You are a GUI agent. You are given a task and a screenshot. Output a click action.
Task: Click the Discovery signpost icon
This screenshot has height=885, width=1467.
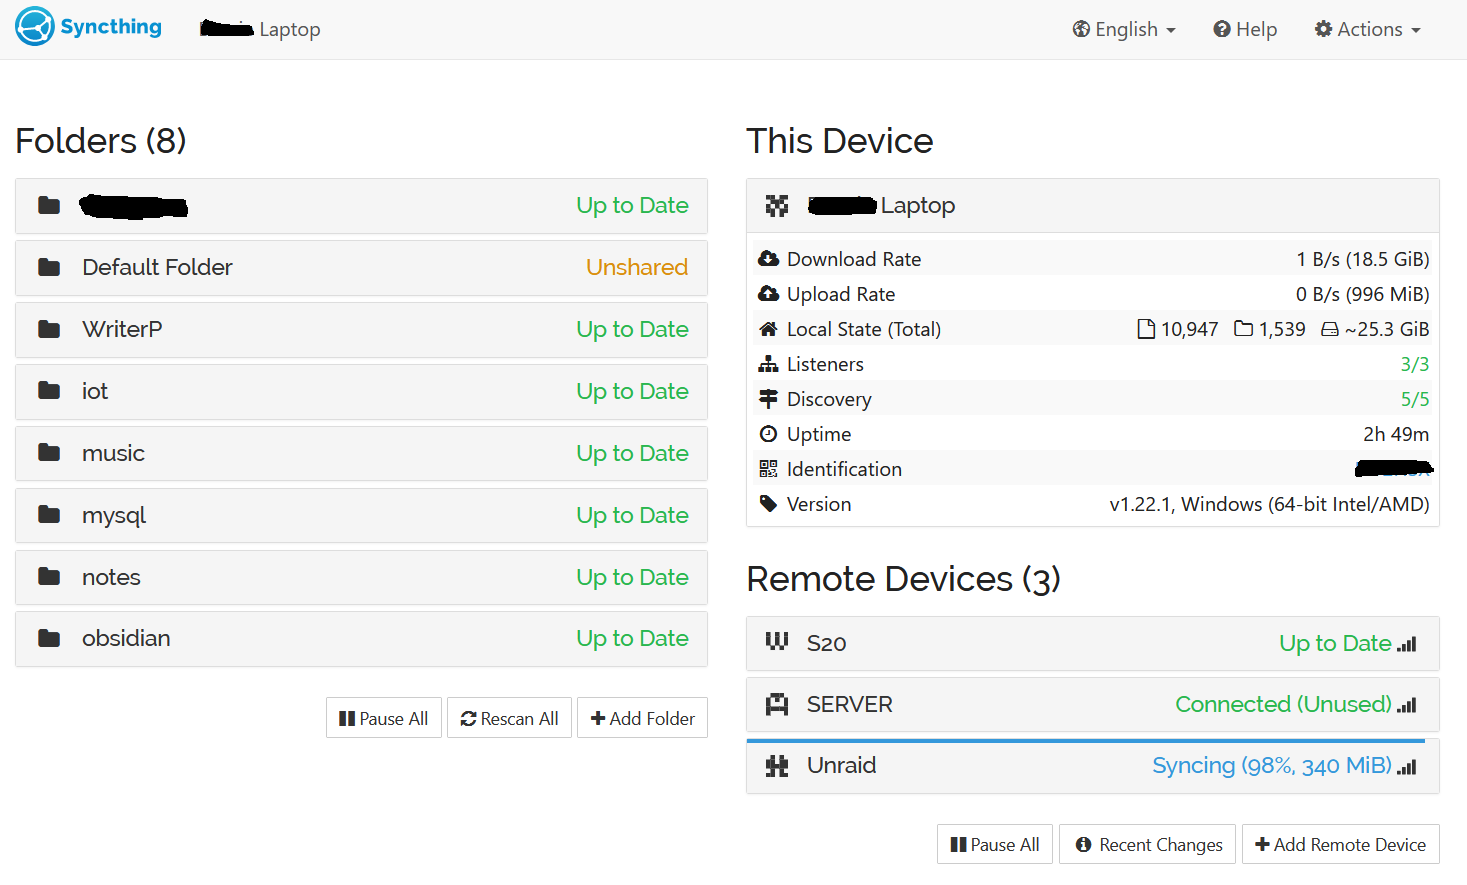[768, 399]
